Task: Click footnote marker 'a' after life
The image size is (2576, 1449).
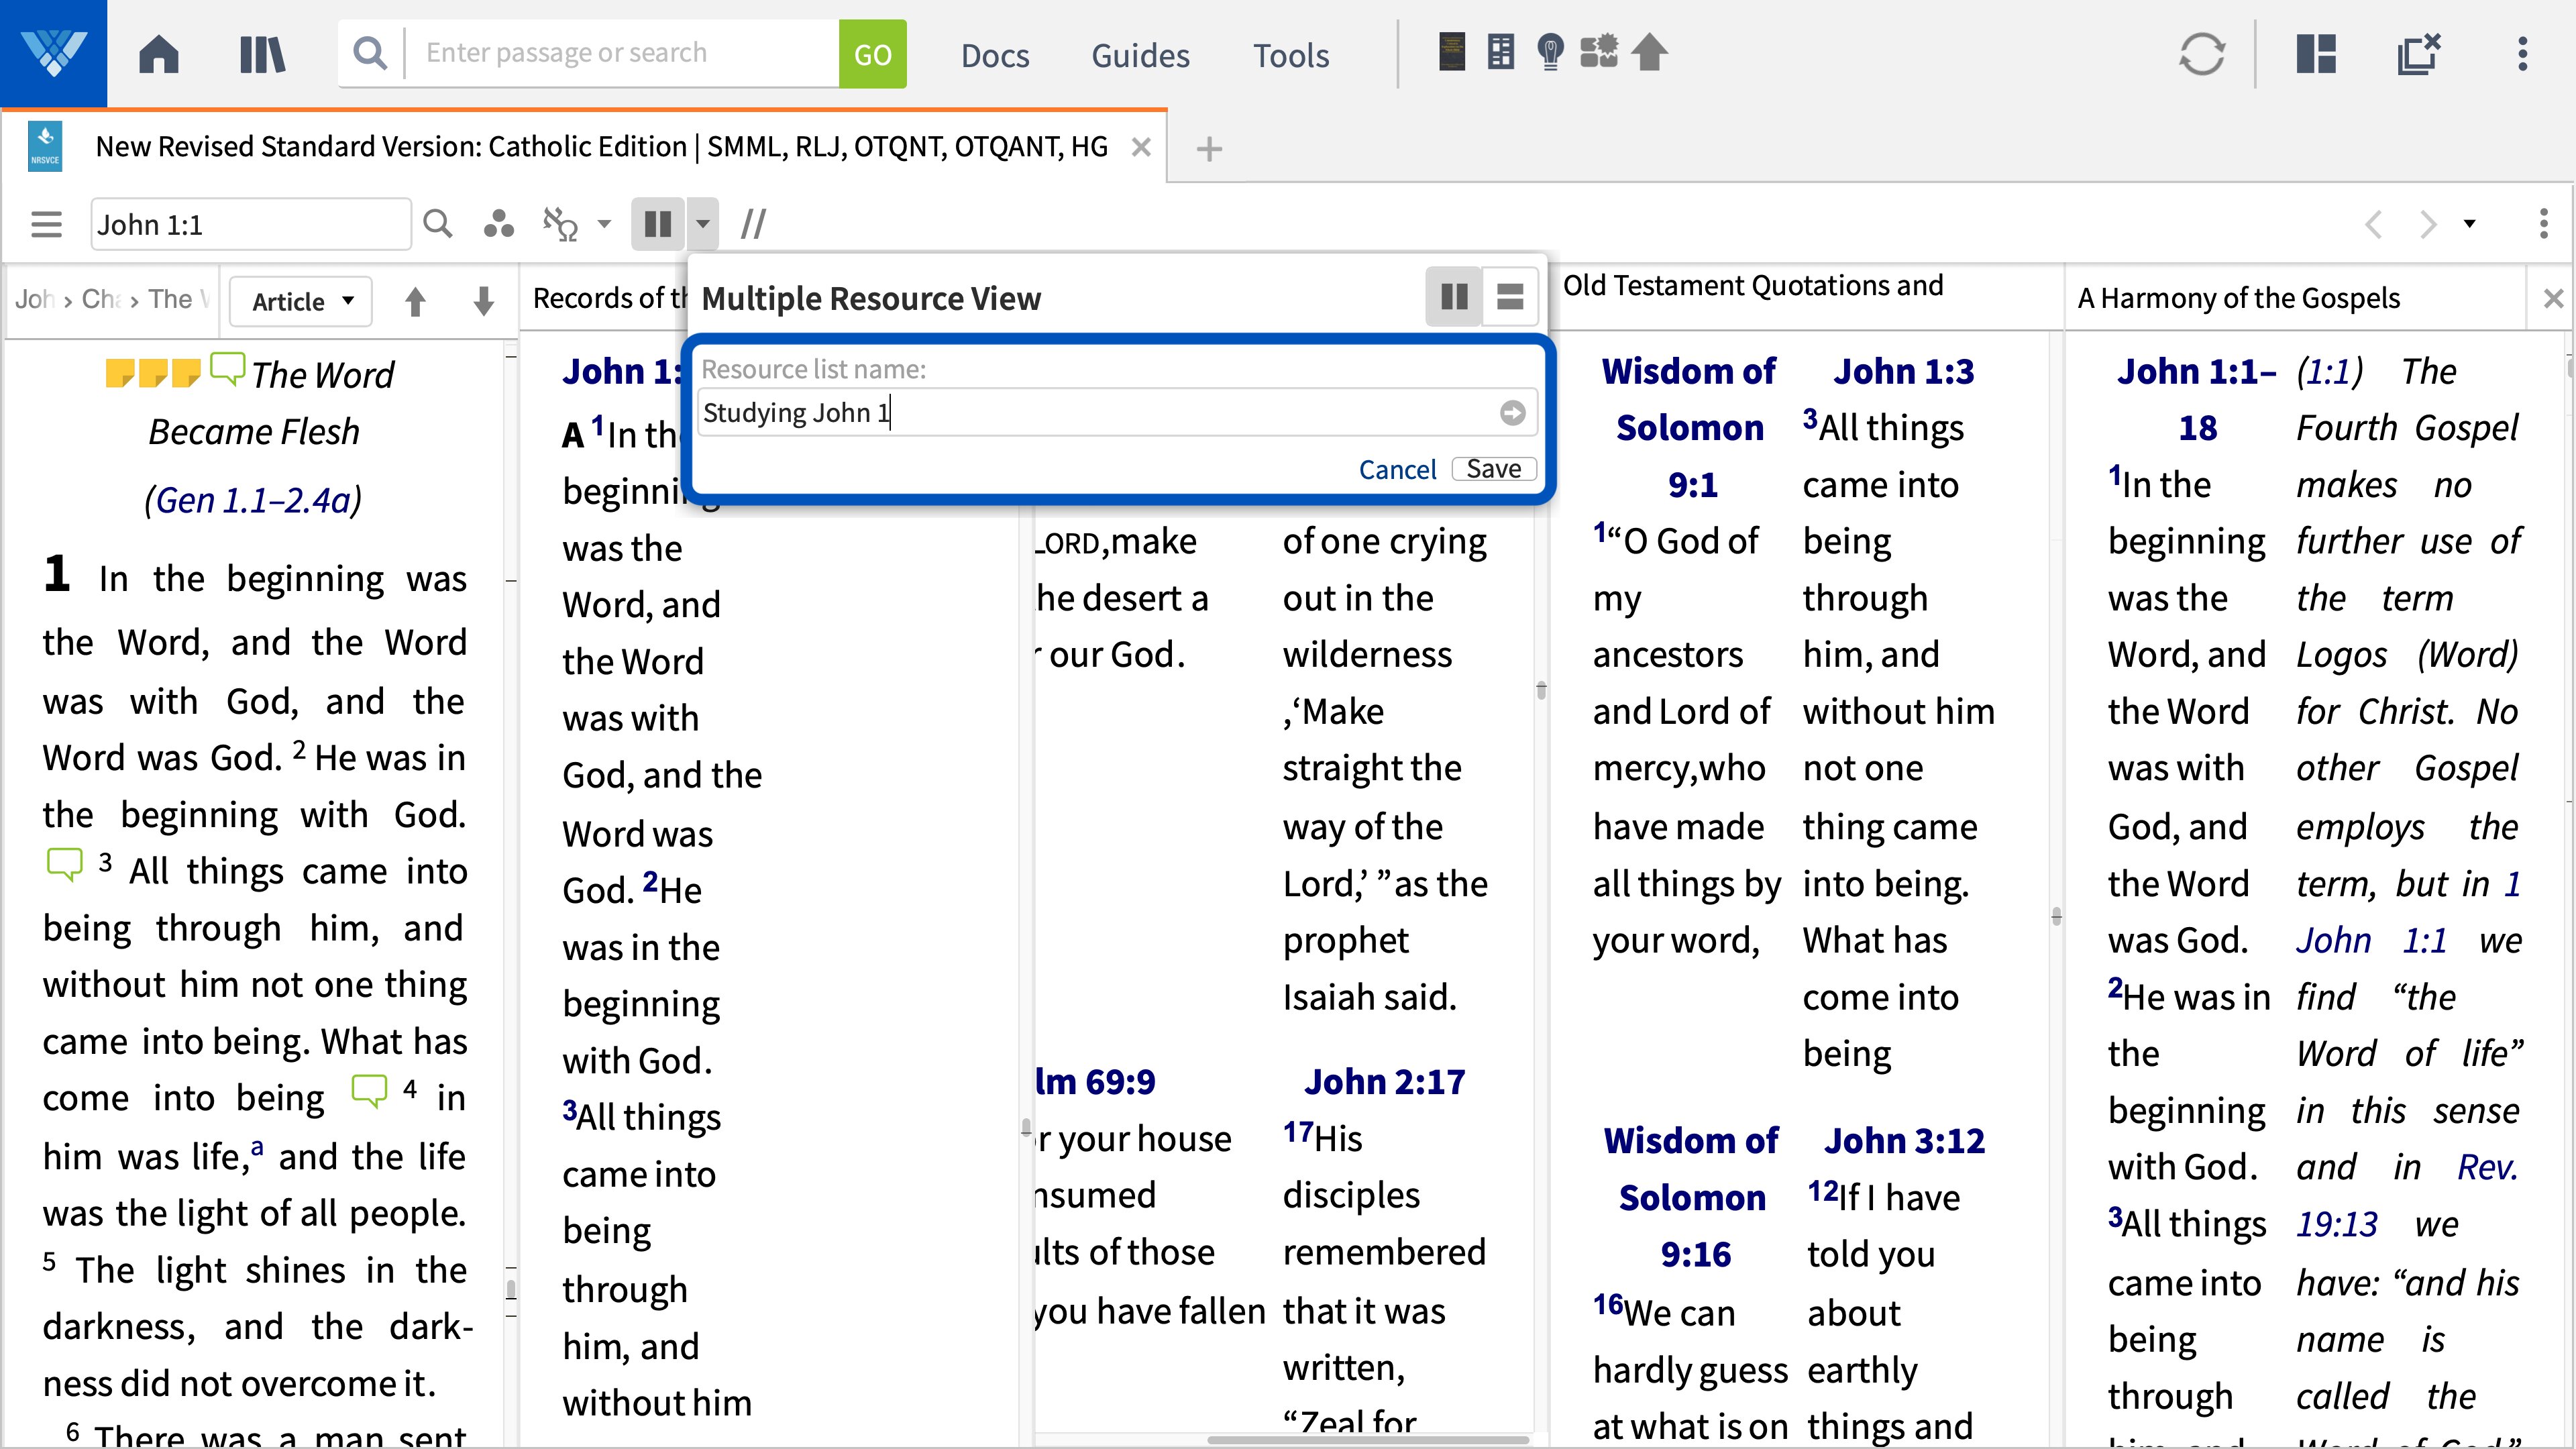Action: [x=257, y=1147]
